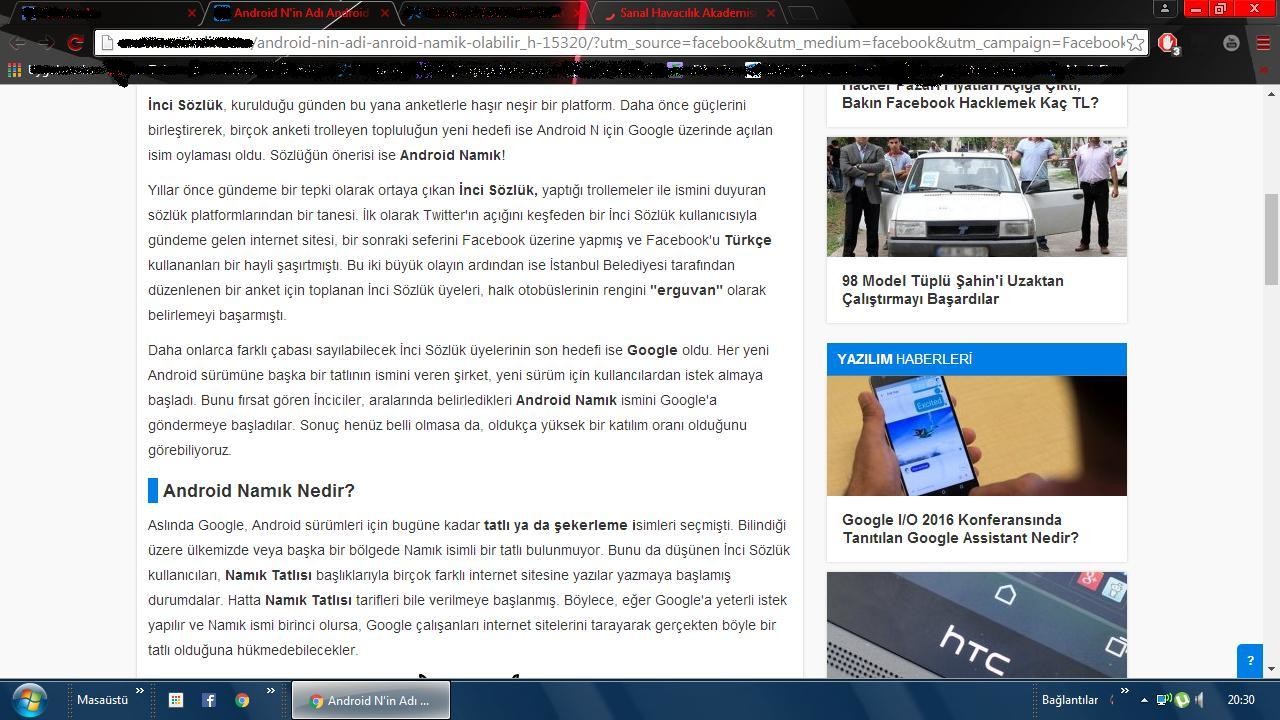1280x720 pixels.
Task: Open the Google Assistant phone thumbnail
Action: (x=977, y=436)
